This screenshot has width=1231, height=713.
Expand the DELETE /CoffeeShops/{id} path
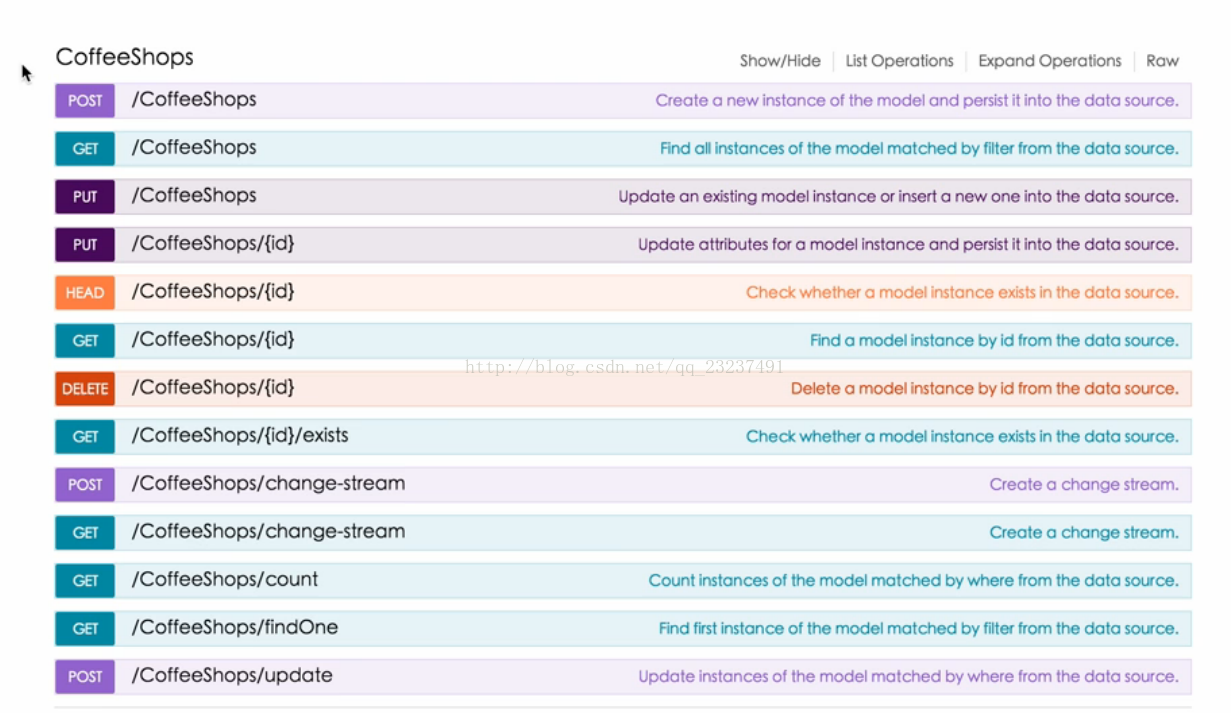[x=213, y=387]
